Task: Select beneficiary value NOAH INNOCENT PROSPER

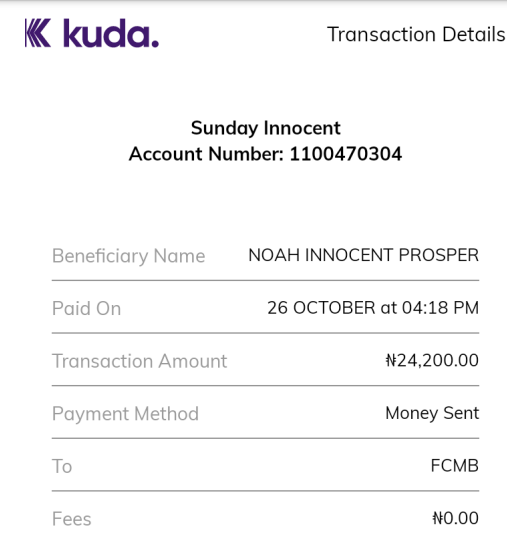Action: pyautogui.click(x=364, y=255)
